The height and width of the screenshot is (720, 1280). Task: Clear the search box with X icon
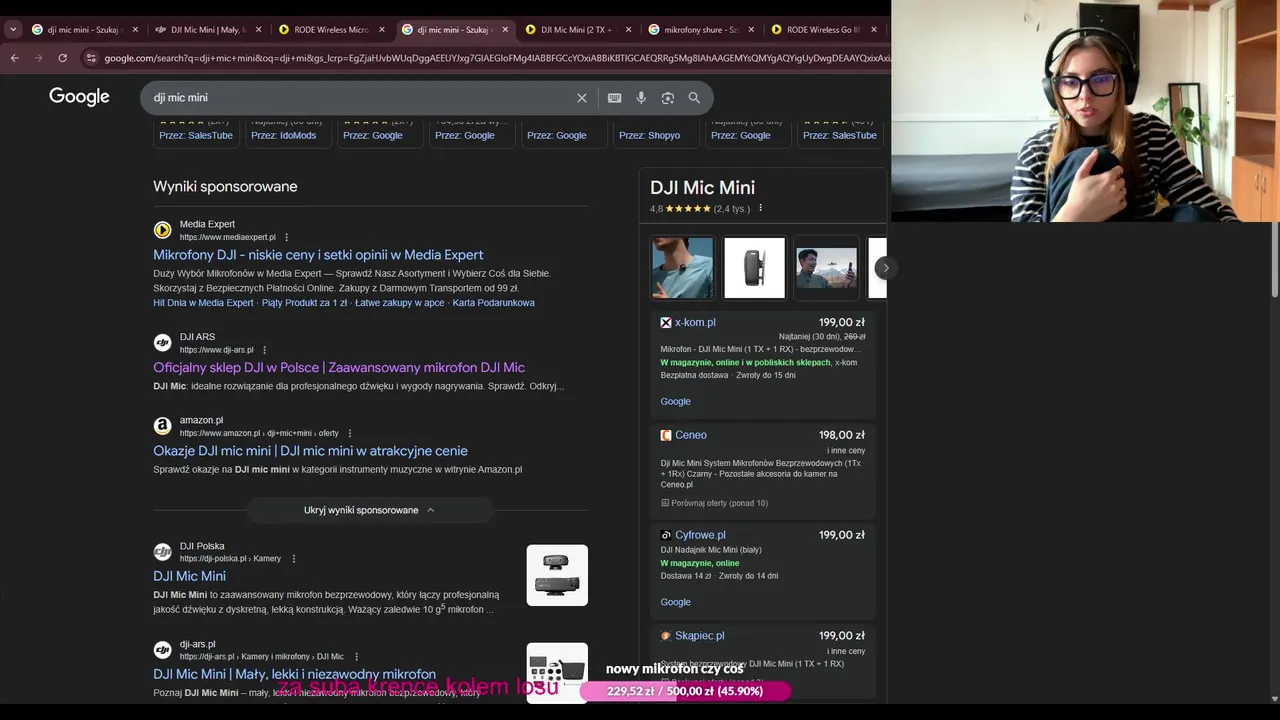(582, 98)
